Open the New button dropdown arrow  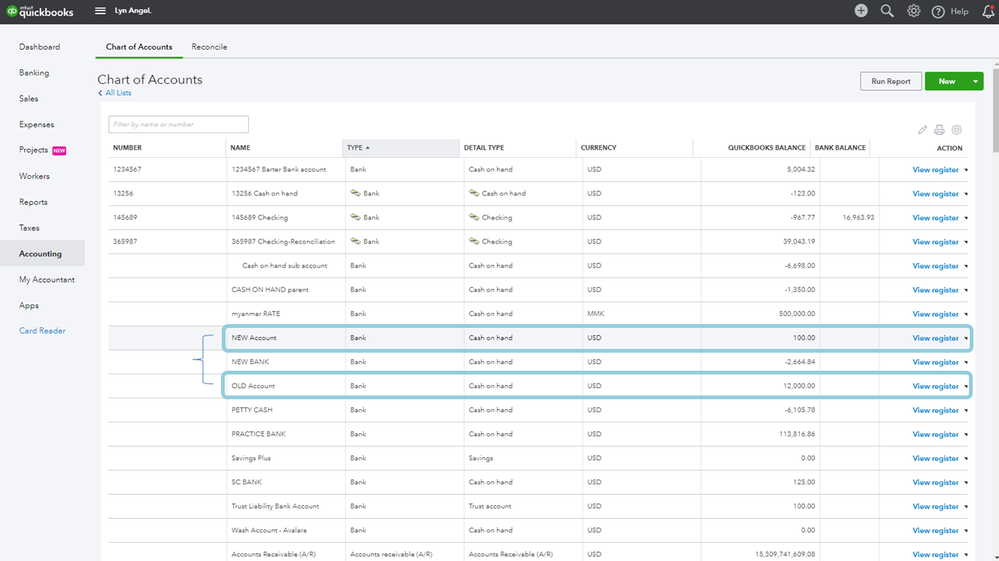[x=975, y=81]
